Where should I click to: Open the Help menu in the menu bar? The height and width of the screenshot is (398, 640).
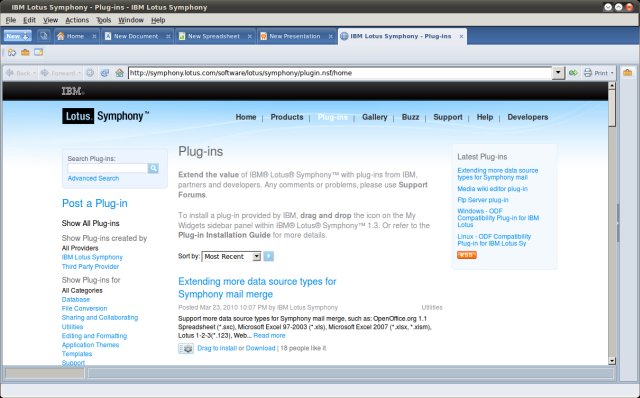coord(158,20)
